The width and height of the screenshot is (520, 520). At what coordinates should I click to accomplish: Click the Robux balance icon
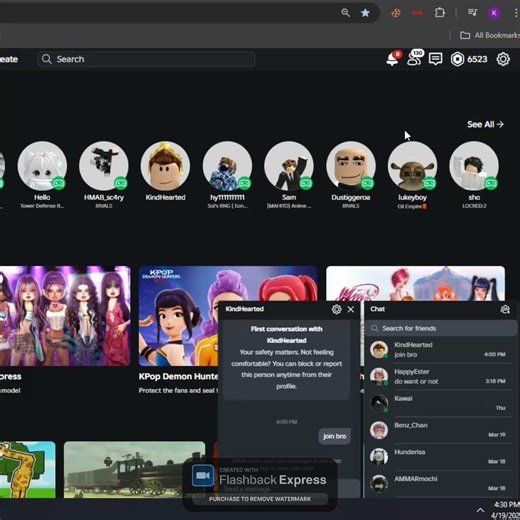(x=457, y=59)
